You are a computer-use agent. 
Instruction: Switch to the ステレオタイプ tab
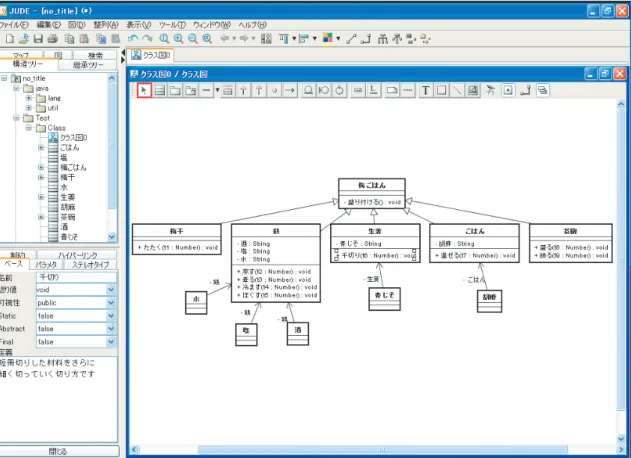(91, 264)
